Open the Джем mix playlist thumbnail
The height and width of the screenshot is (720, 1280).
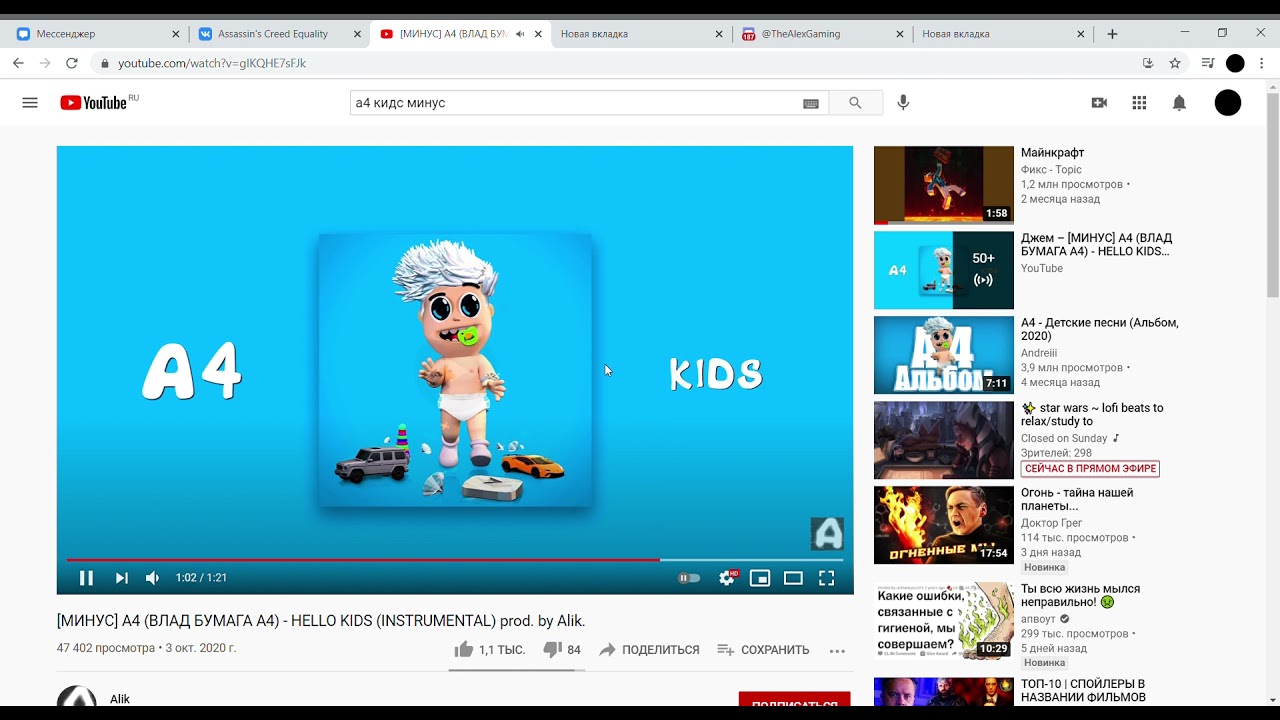coord(944,270)
